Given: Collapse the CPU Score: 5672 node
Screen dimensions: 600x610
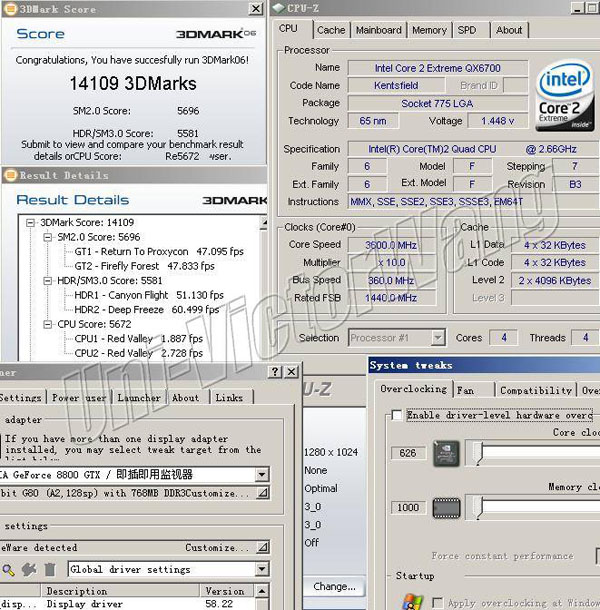Looking at the screenshot, I should (47, 324).
